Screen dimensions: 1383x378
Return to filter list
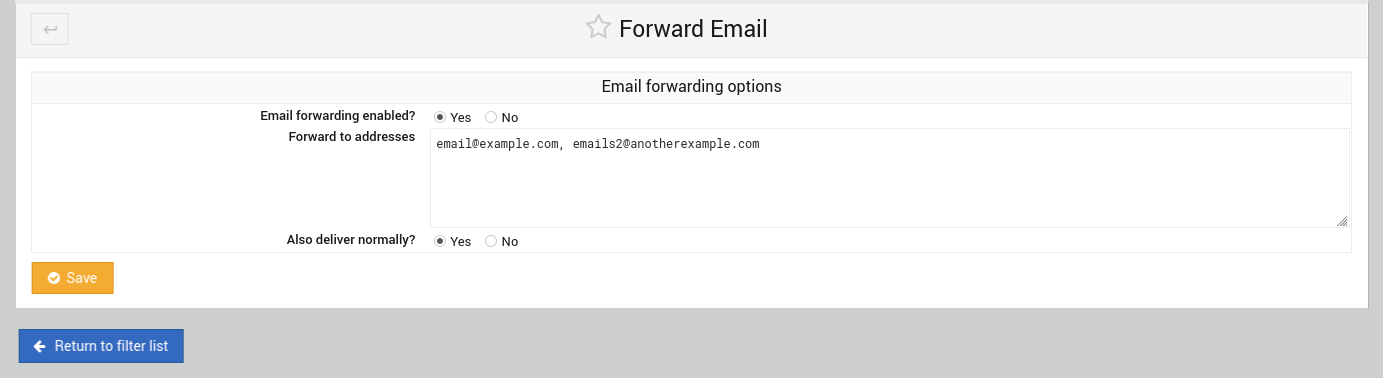(101, 346)
